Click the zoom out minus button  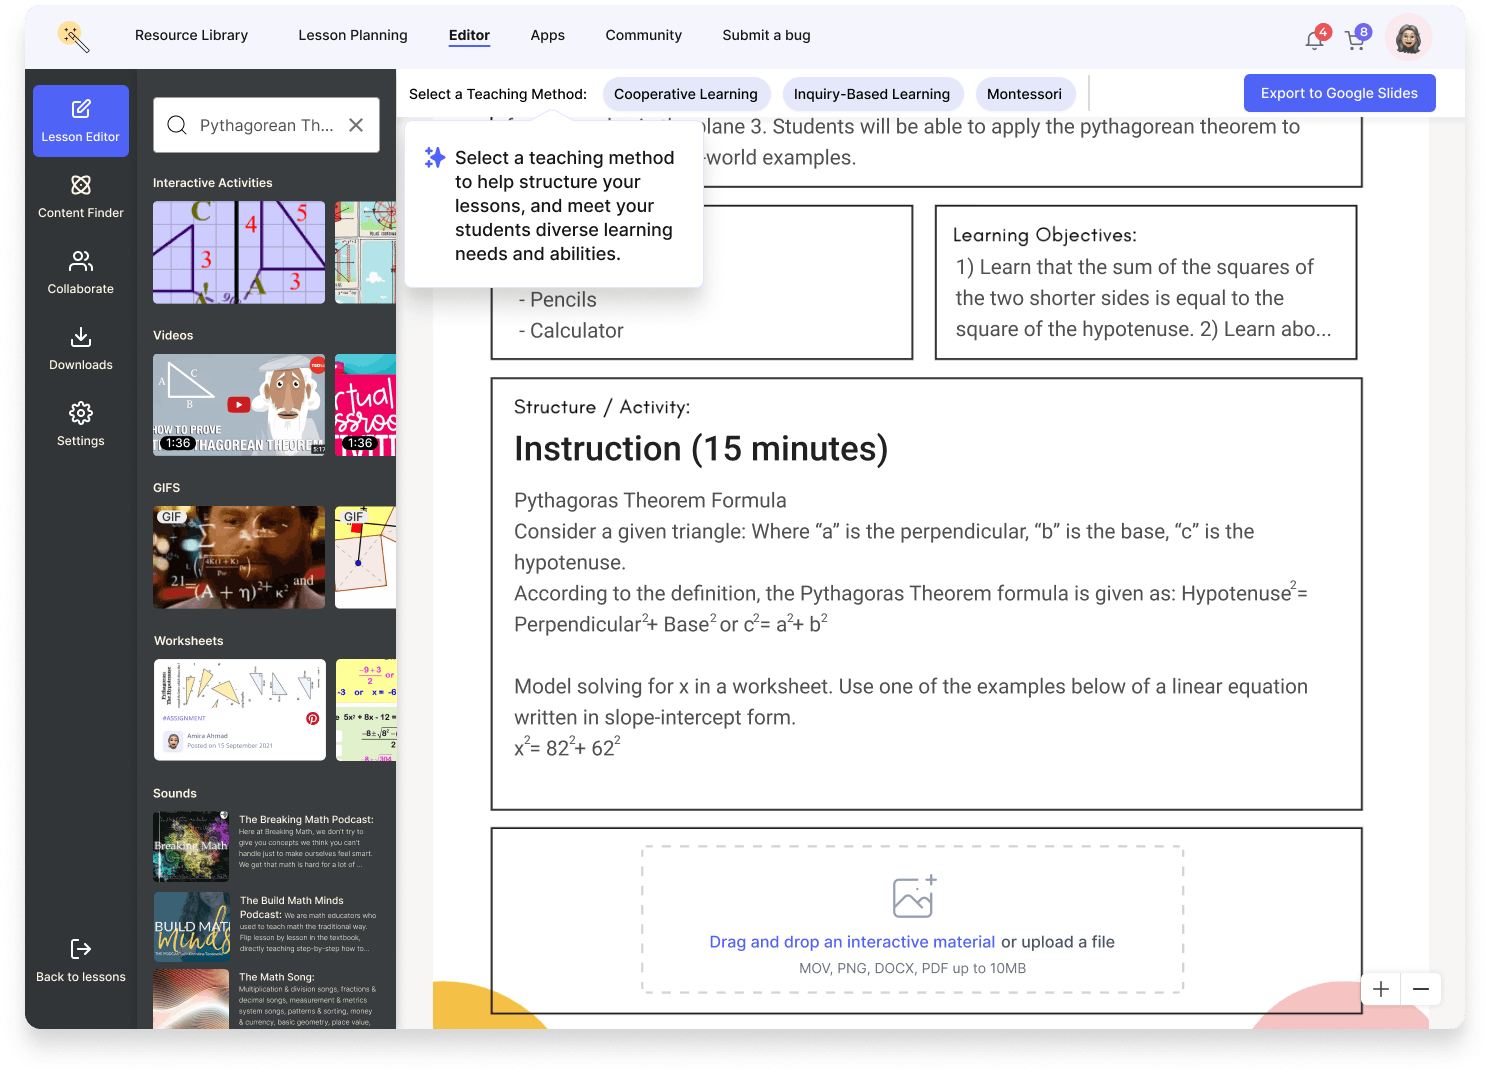point(1421,989)
